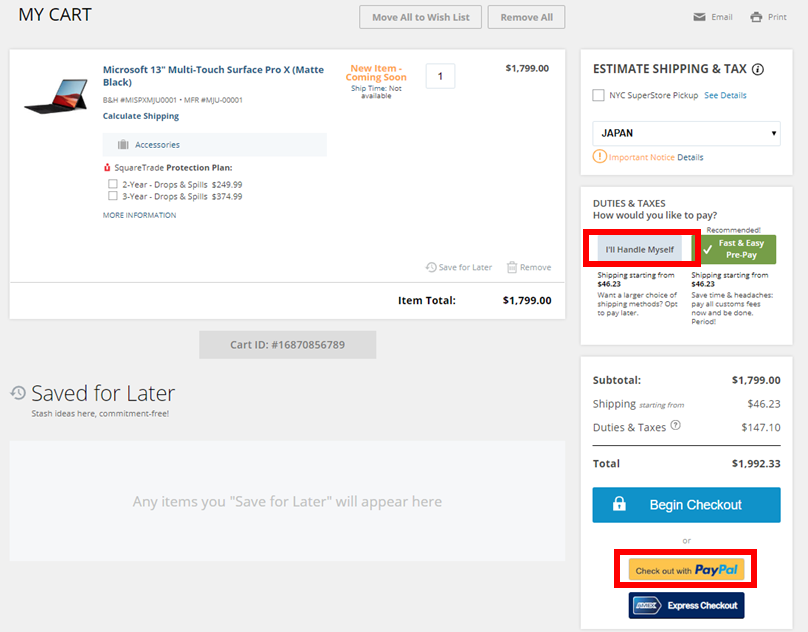This screenshot has height=632, width=808.
Task: Click the Surface Pro X product thumbnail
Action: pos(56,96)
